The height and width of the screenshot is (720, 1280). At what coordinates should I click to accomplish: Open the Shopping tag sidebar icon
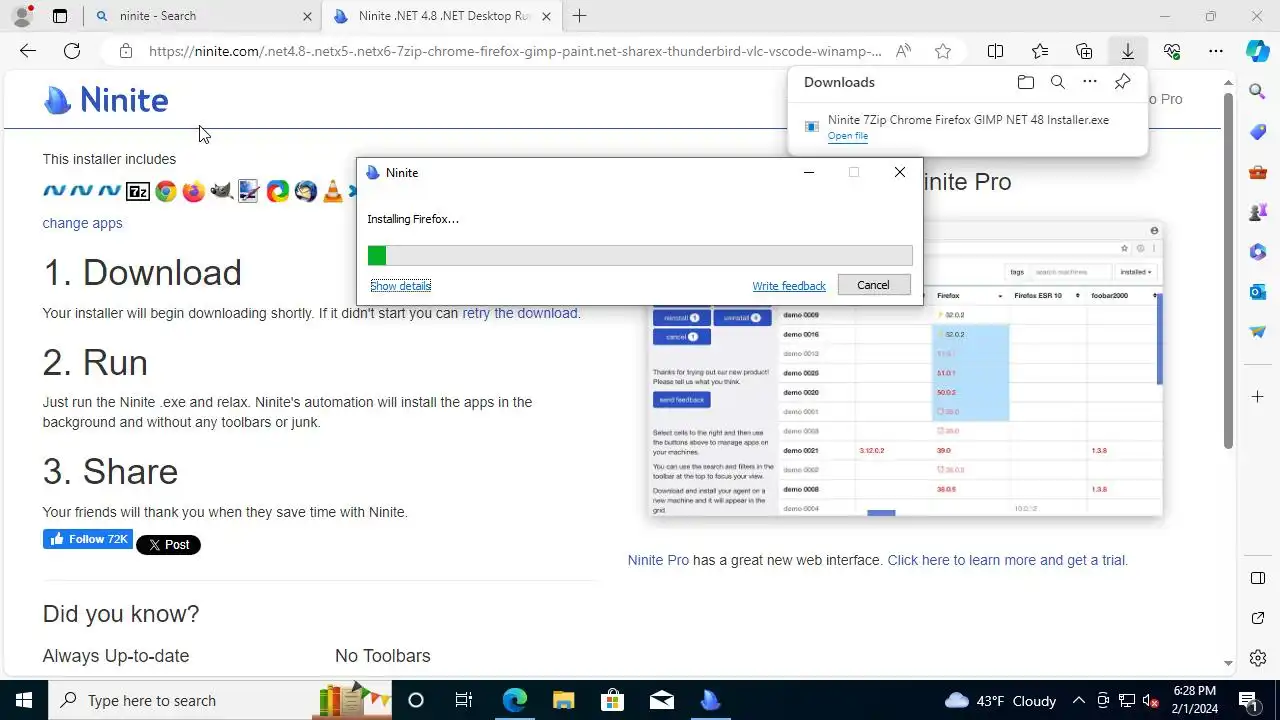(1258, 132)
